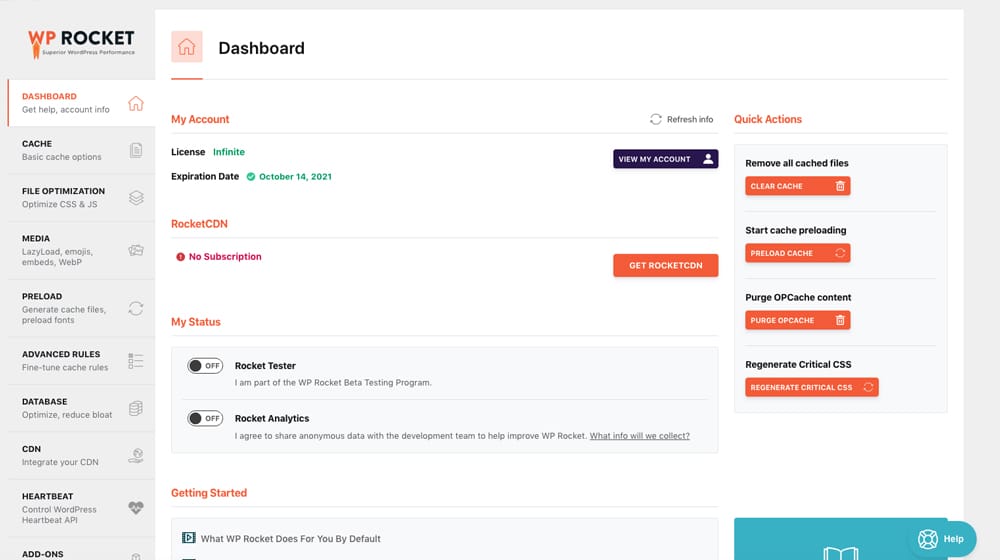Click the Heartbeat heart icon
This screenshot has width=1000, height=560.
[x=136, y=508]
